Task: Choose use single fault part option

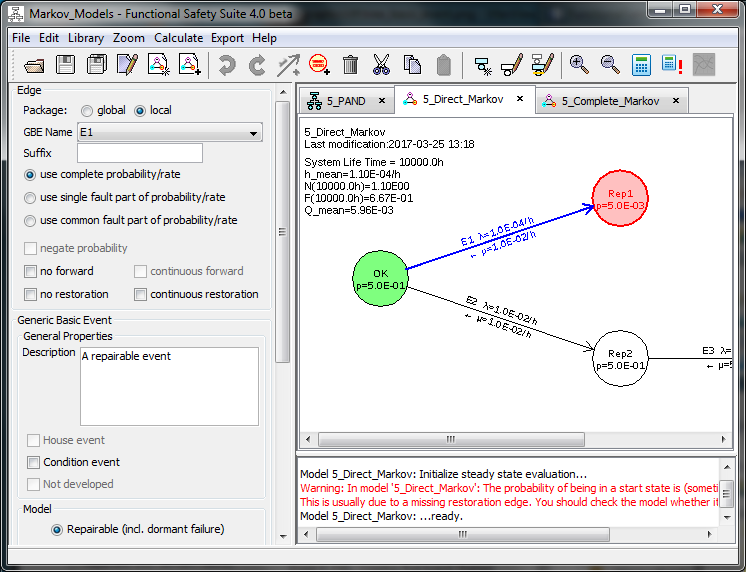Action: pos(32,197)
